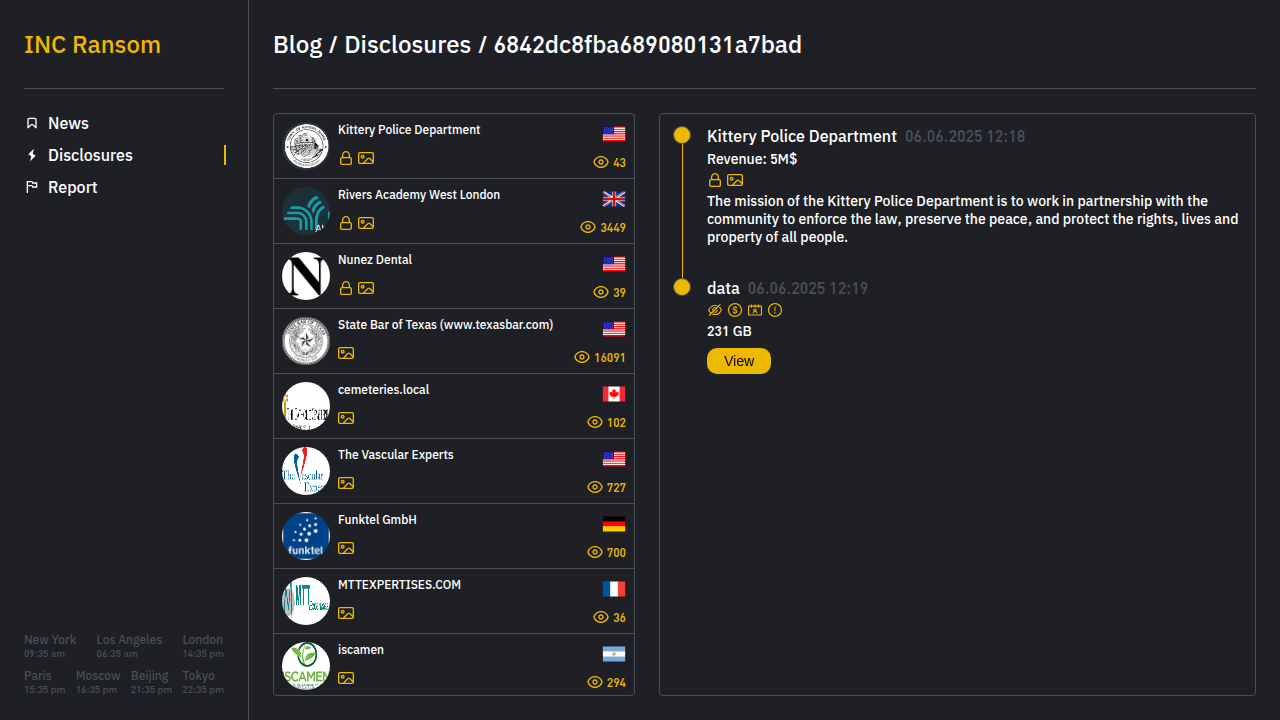Click The Vascular Experts logo thumbnail
The image size is (1280, 720).
coord(306,471)
